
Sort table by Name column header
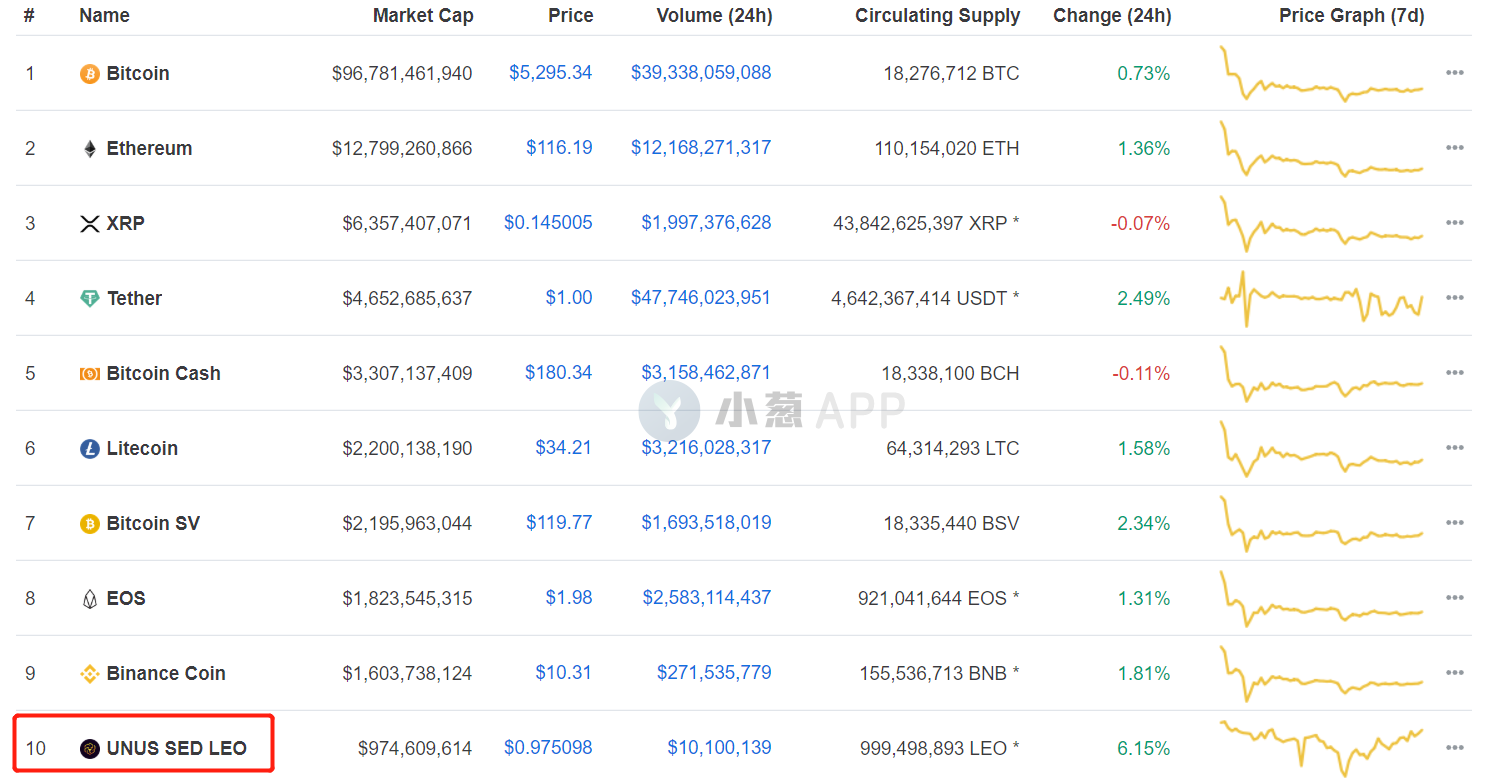click(104, 16)
